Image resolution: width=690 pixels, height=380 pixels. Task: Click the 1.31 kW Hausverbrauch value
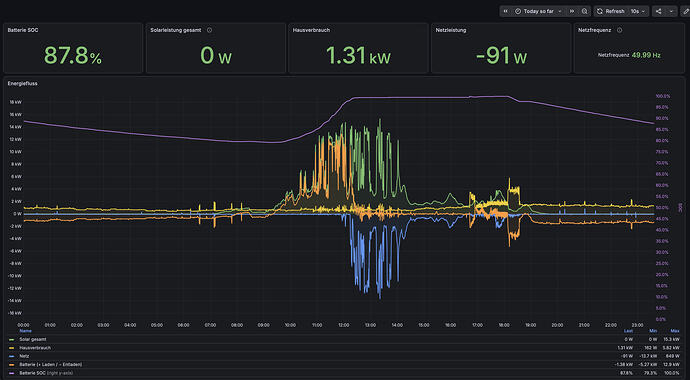coord(358,55)
